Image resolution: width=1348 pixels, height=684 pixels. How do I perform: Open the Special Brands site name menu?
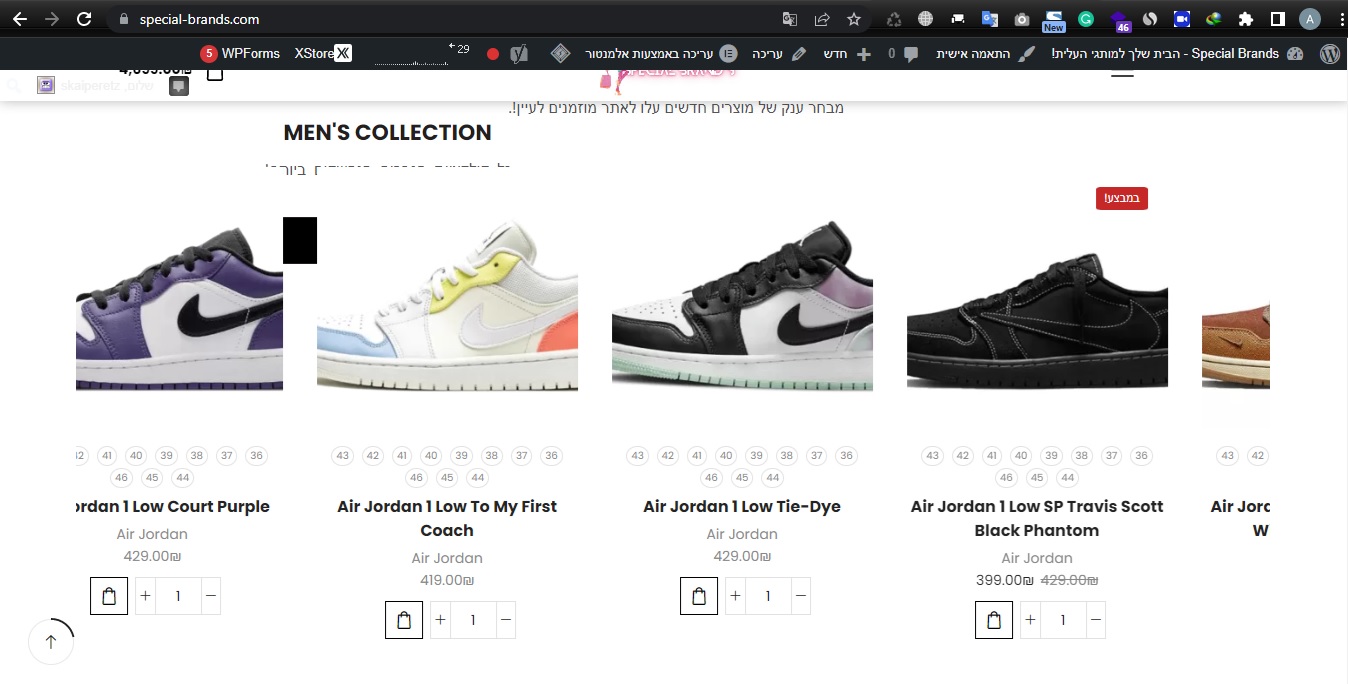pos(1178,54)
